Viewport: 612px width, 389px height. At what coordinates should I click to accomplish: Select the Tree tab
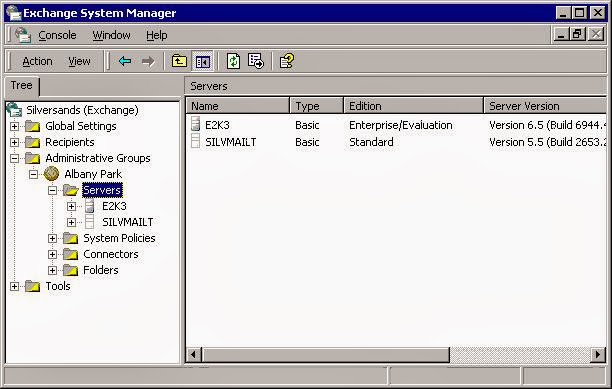(x=21, y=85)
